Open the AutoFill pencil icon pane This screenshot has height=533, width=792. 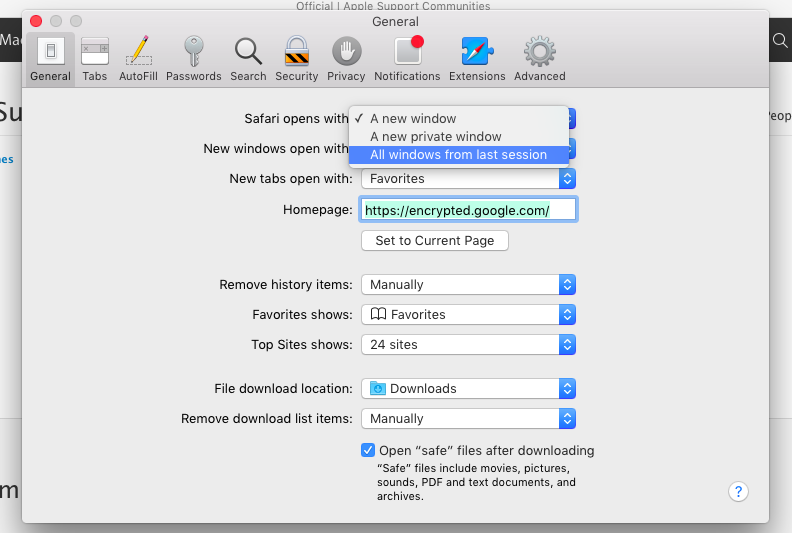click(x=138, y=60)
